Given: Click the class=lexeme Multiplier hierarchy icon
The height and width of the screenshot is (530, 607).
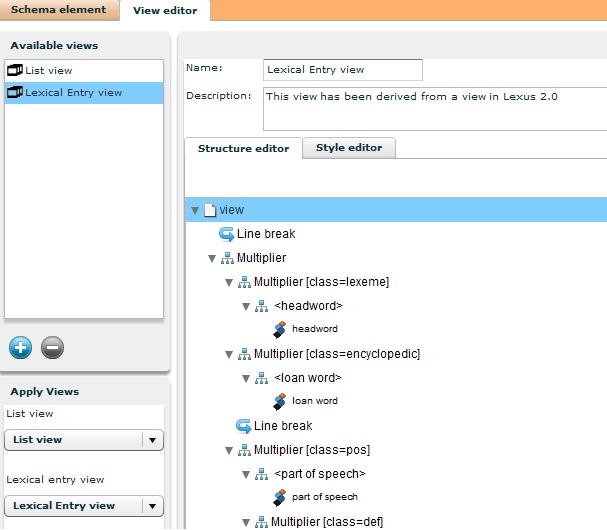Looking at the screenshot, I should tap(244, 282).
